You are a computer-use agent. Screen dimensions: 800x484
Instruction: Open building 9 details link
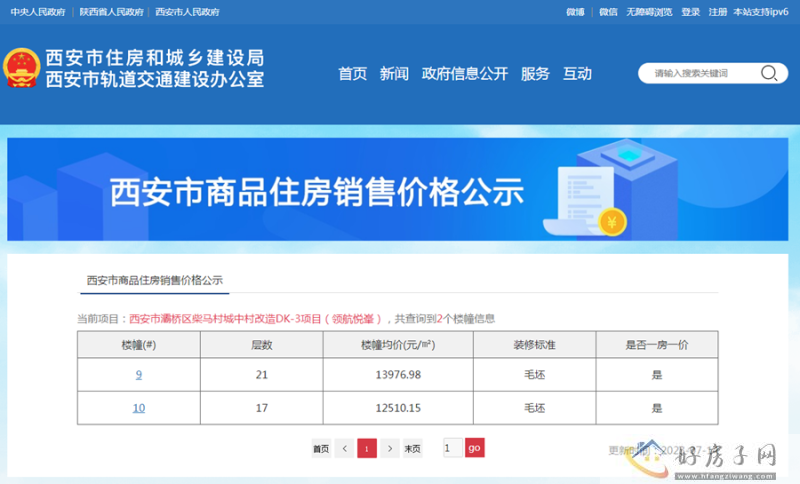point(139,375)
